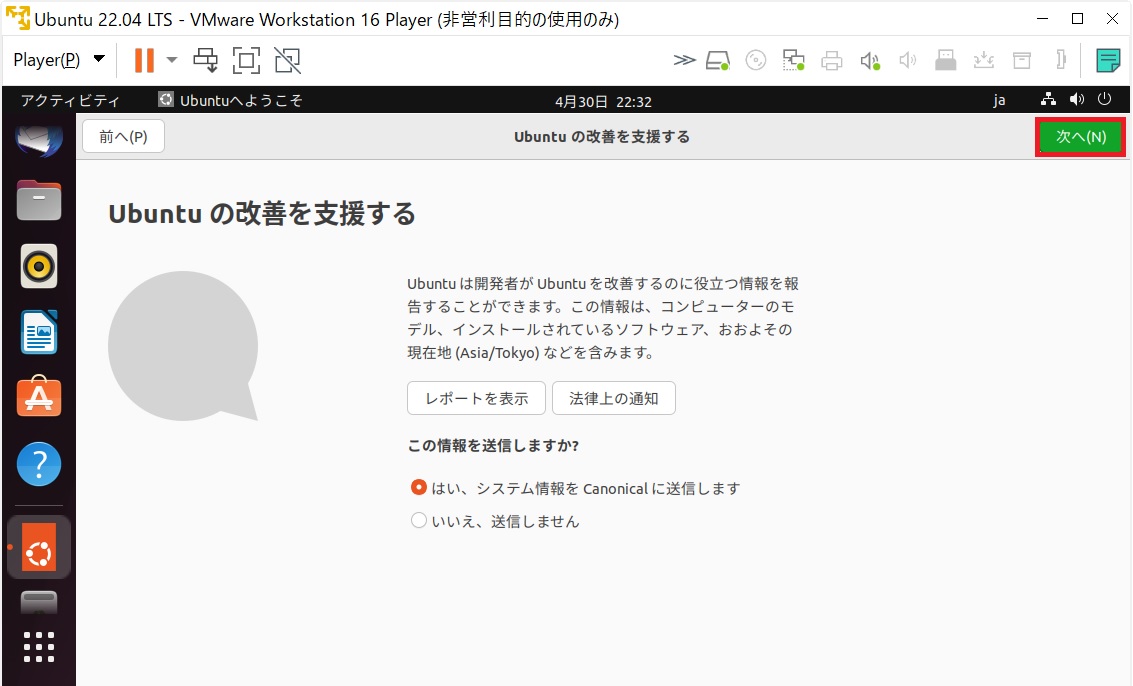Open the アクティビティ overview
This screenshot has width=1133, height=686.
point(70,100)
